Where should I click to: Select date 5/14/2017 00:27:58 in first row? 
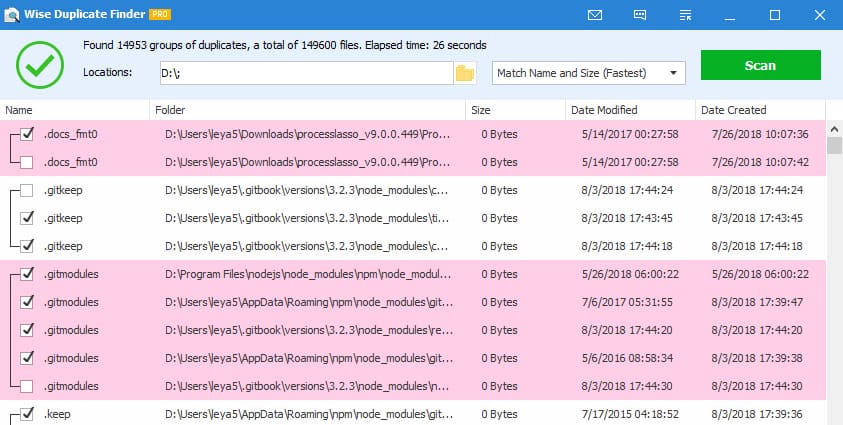tap(630, 134)
